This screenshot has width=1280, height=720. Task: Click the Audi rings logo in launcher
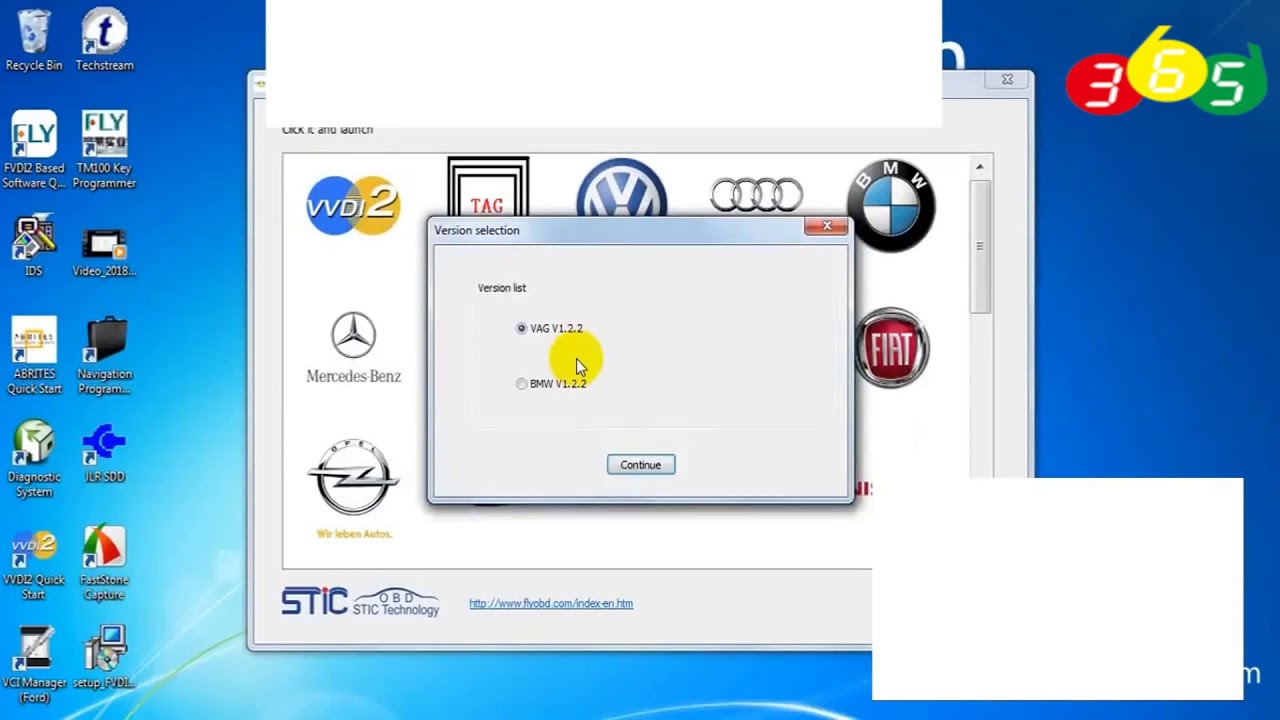(756, 195)
